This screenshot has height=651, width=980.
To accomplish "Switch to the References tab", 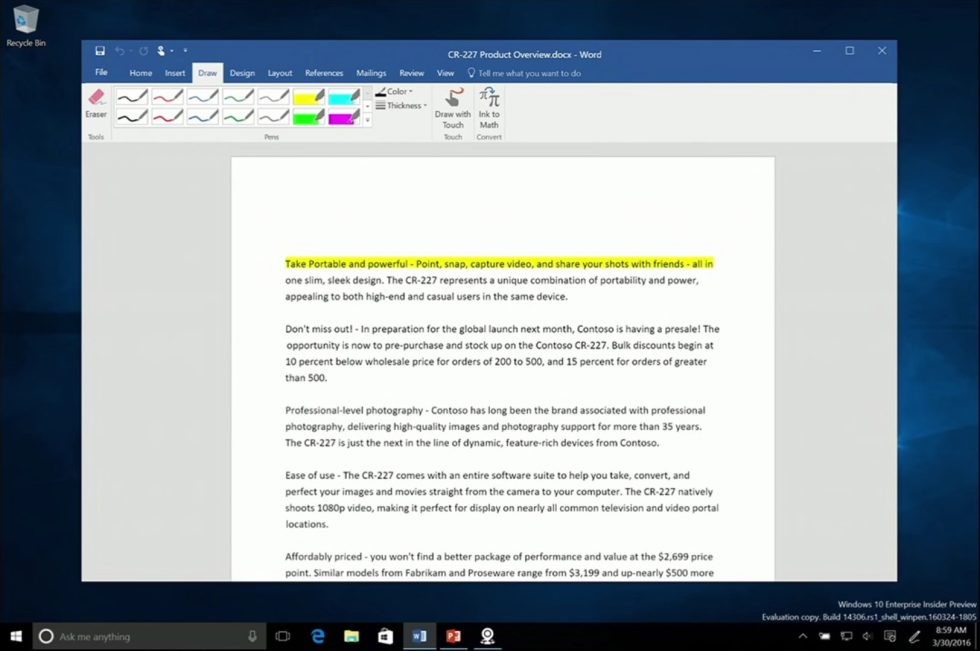I will (324, 73).
